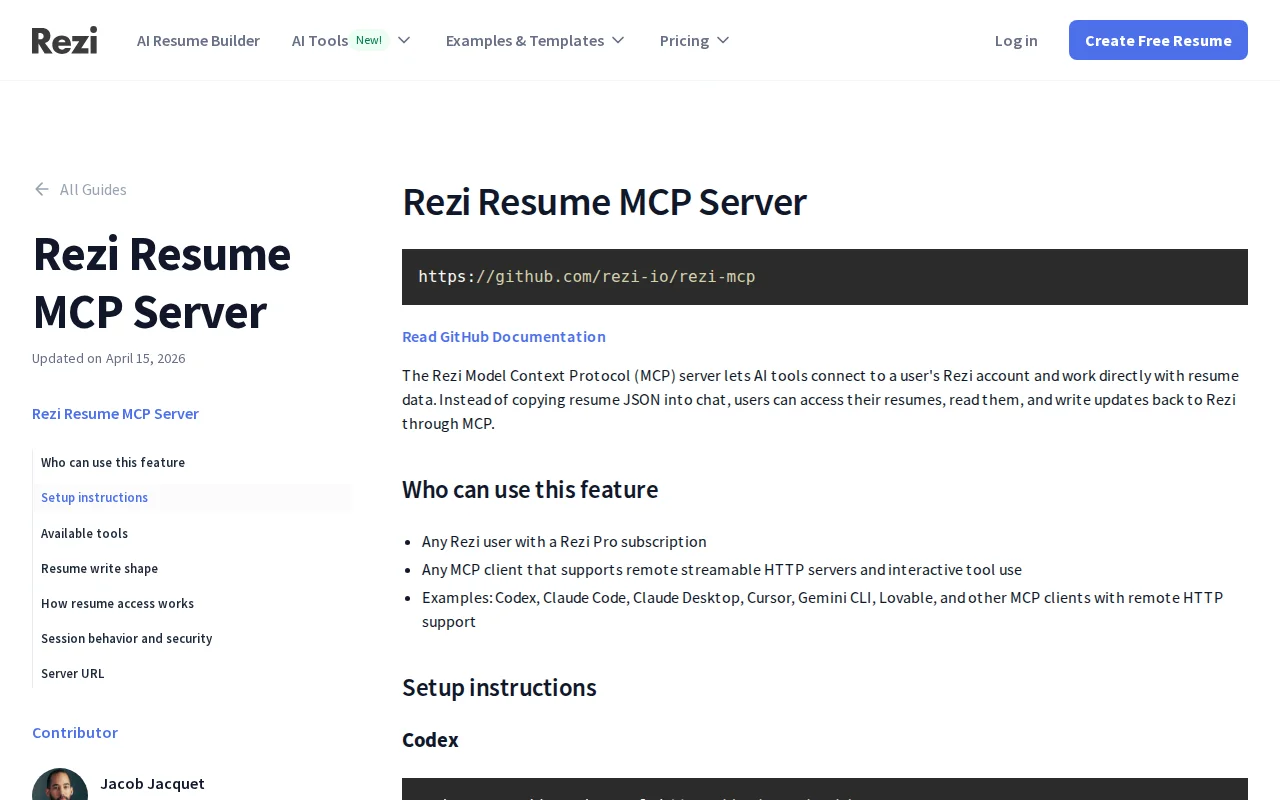Open AI Resume Builder menu item
This screenshot has height=800, width=1280.
(x=198, y=40)
